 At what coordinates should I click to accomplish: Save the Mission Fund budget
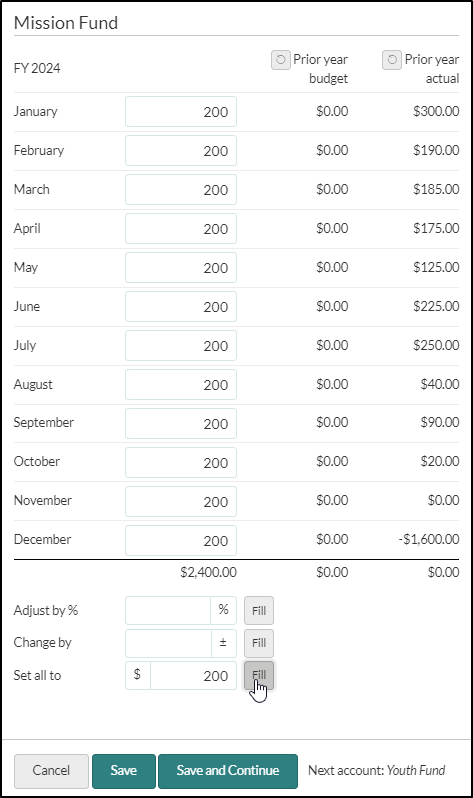124,771
